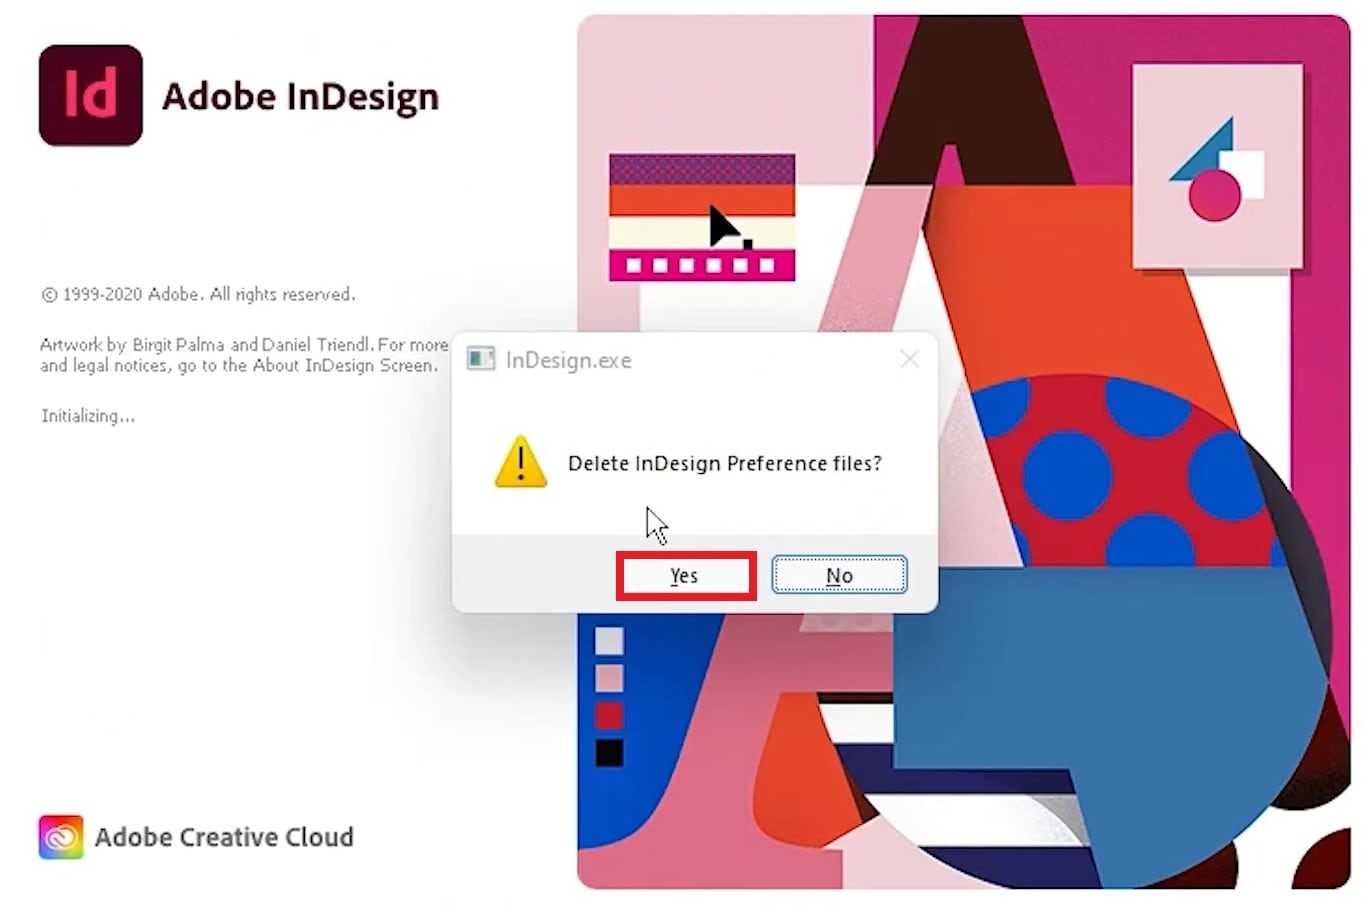Viewport: 1363px width, 907px height.
Task: Click the 'Artwork by Birgit Palma' credit text
Action: pyautogui.click(x=244, y=355)
